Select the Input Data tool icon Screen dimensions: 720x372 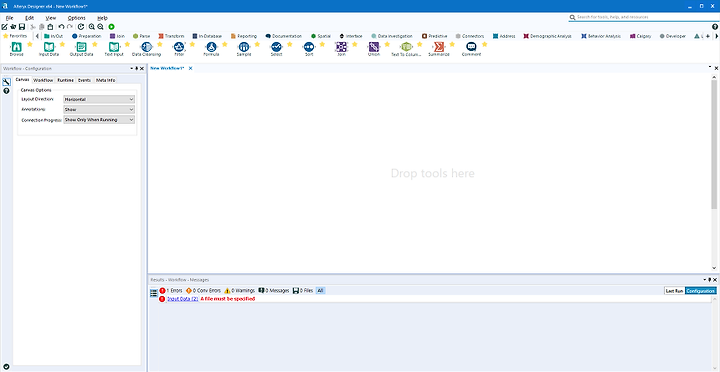[49, 46]
